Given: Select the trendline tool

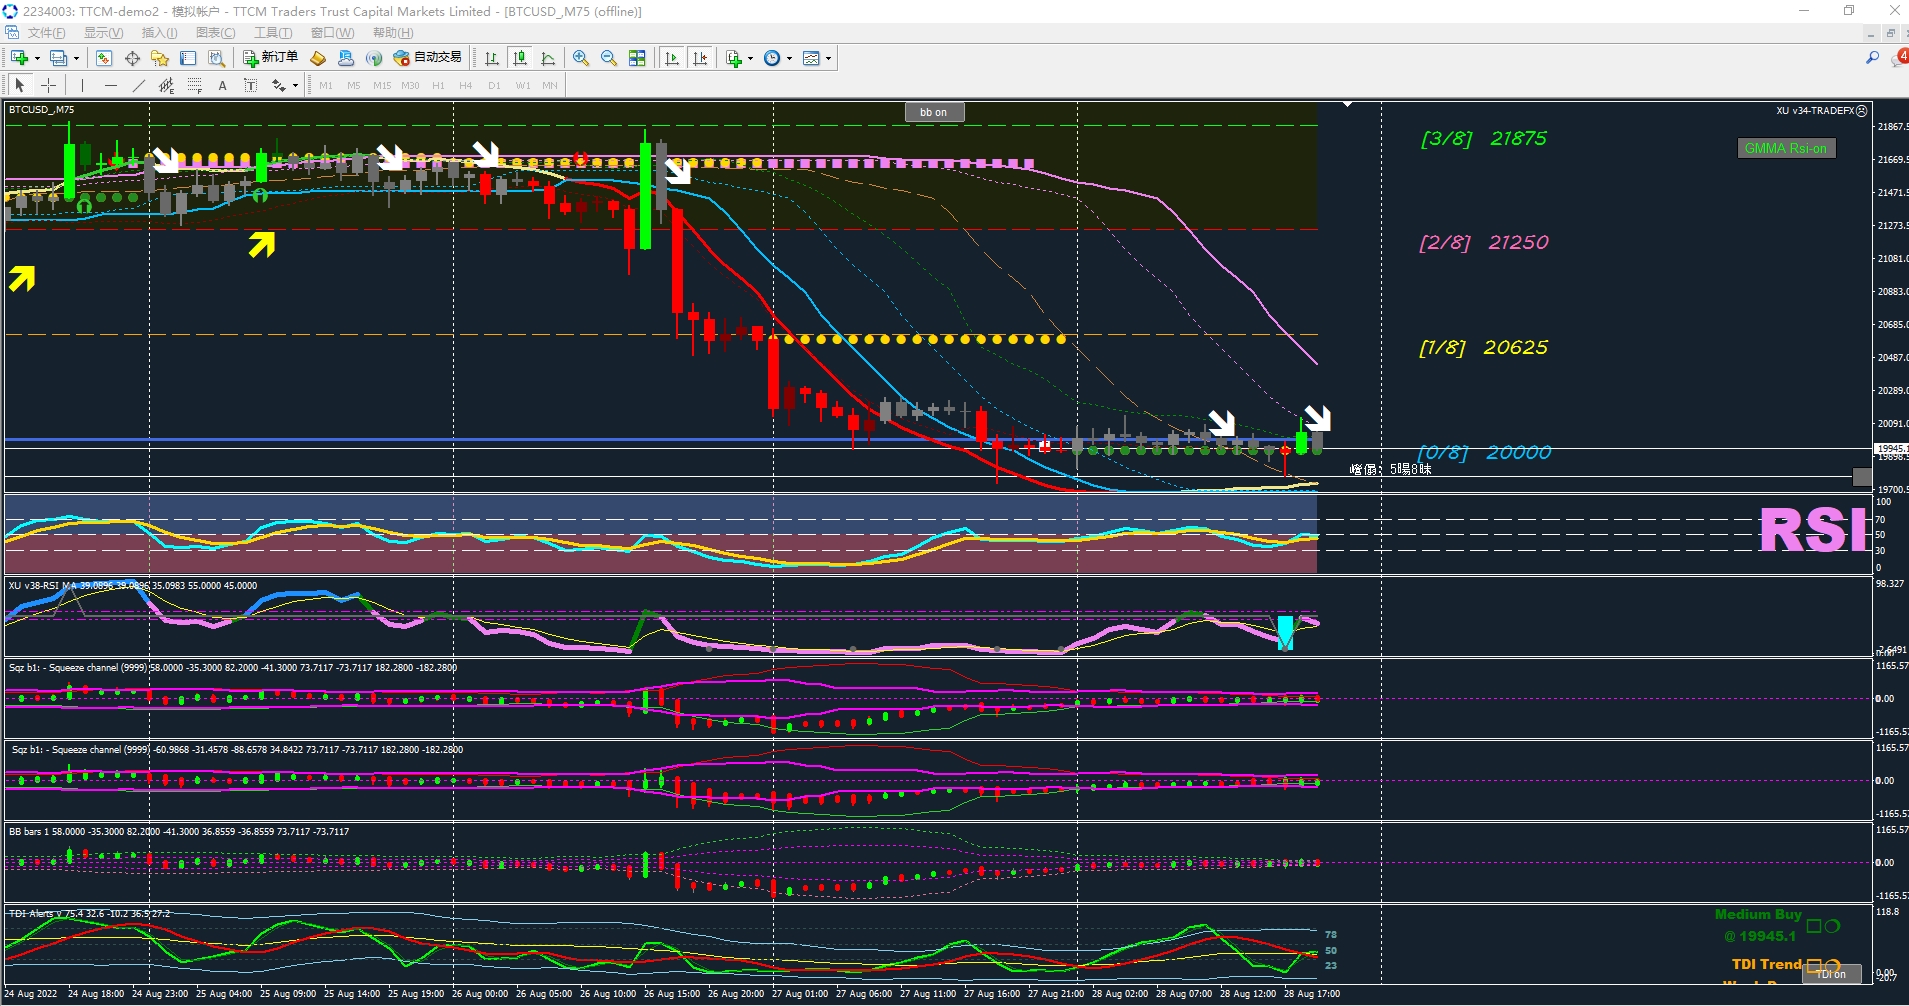Looking at the screenshot, I should (138, 85).
